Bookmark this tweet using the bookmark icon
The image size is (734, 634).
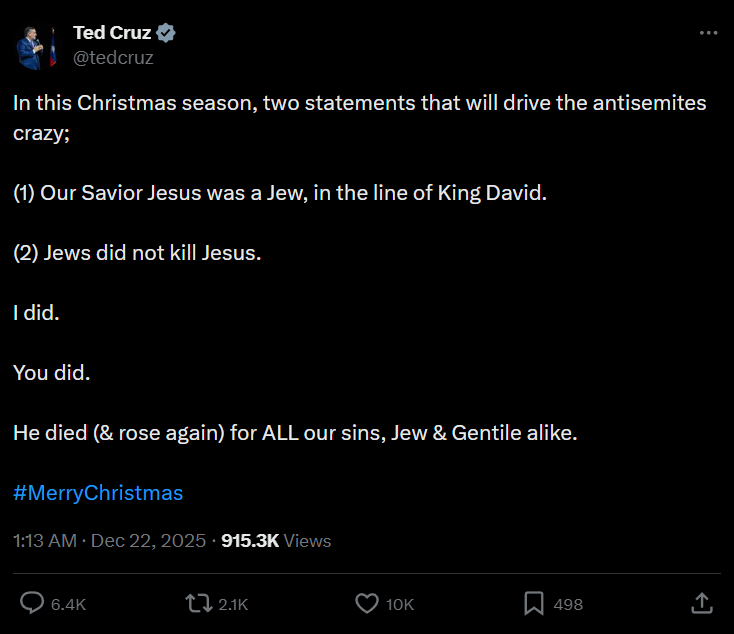tap(534, 603)
